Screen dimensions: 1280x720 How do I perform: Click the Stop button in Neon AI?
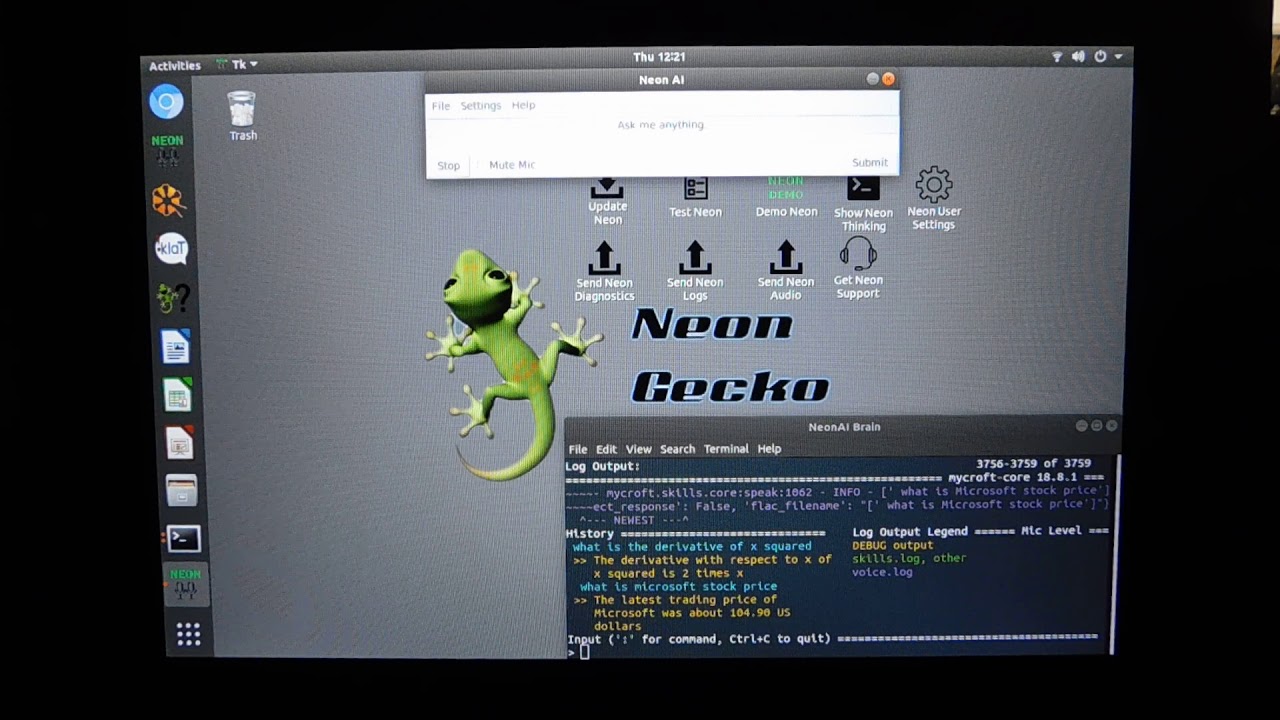point(448,165)
